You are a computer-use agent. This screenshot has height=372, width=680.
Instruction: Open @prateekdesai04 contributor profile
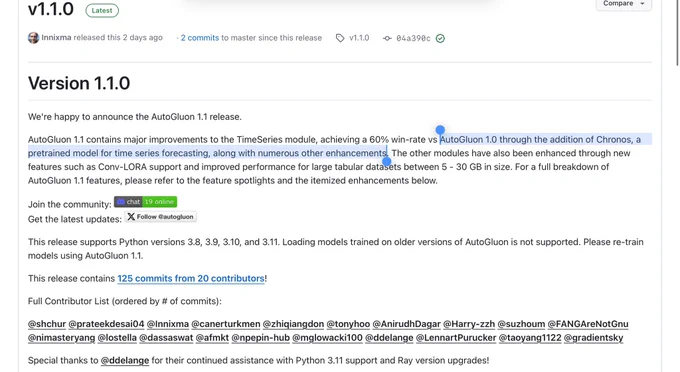point(106,324)
